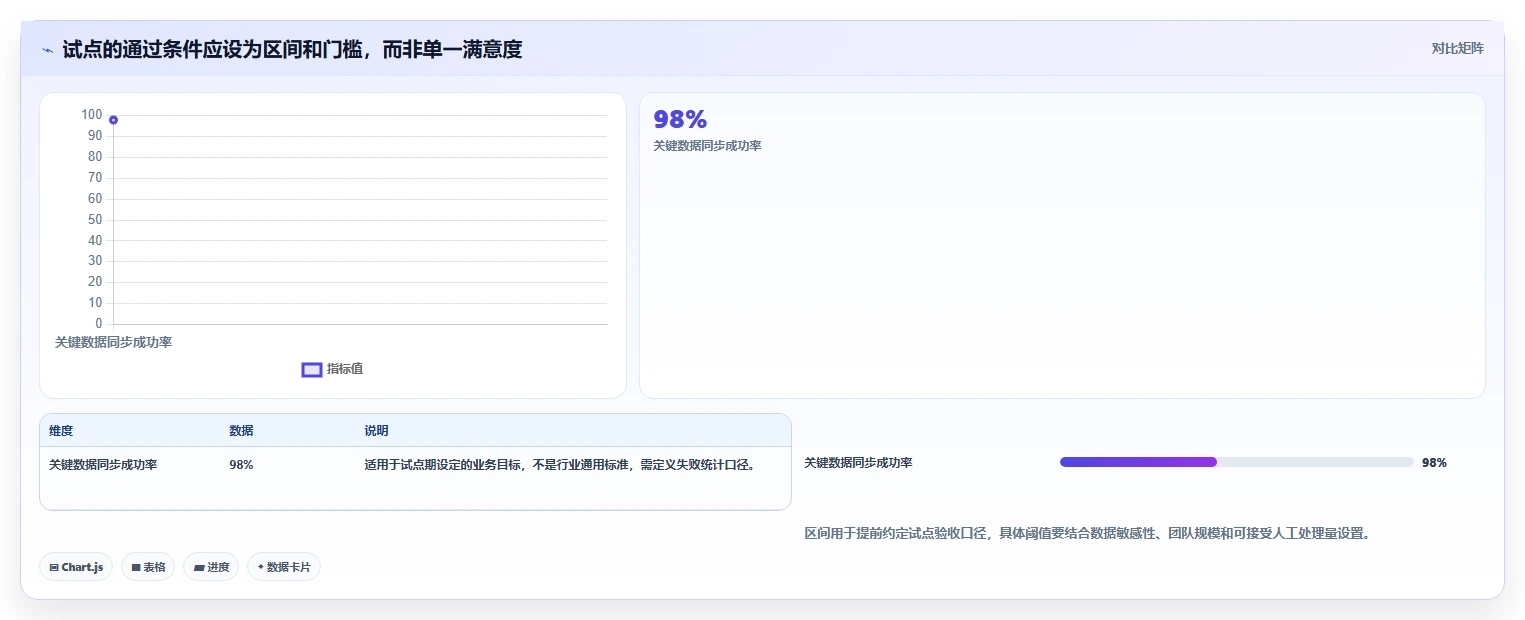The image size is (1525, 620).
Task: Click the title 试点的通过条件应设为区间和门槛
Action: click(x=292, y=49)
